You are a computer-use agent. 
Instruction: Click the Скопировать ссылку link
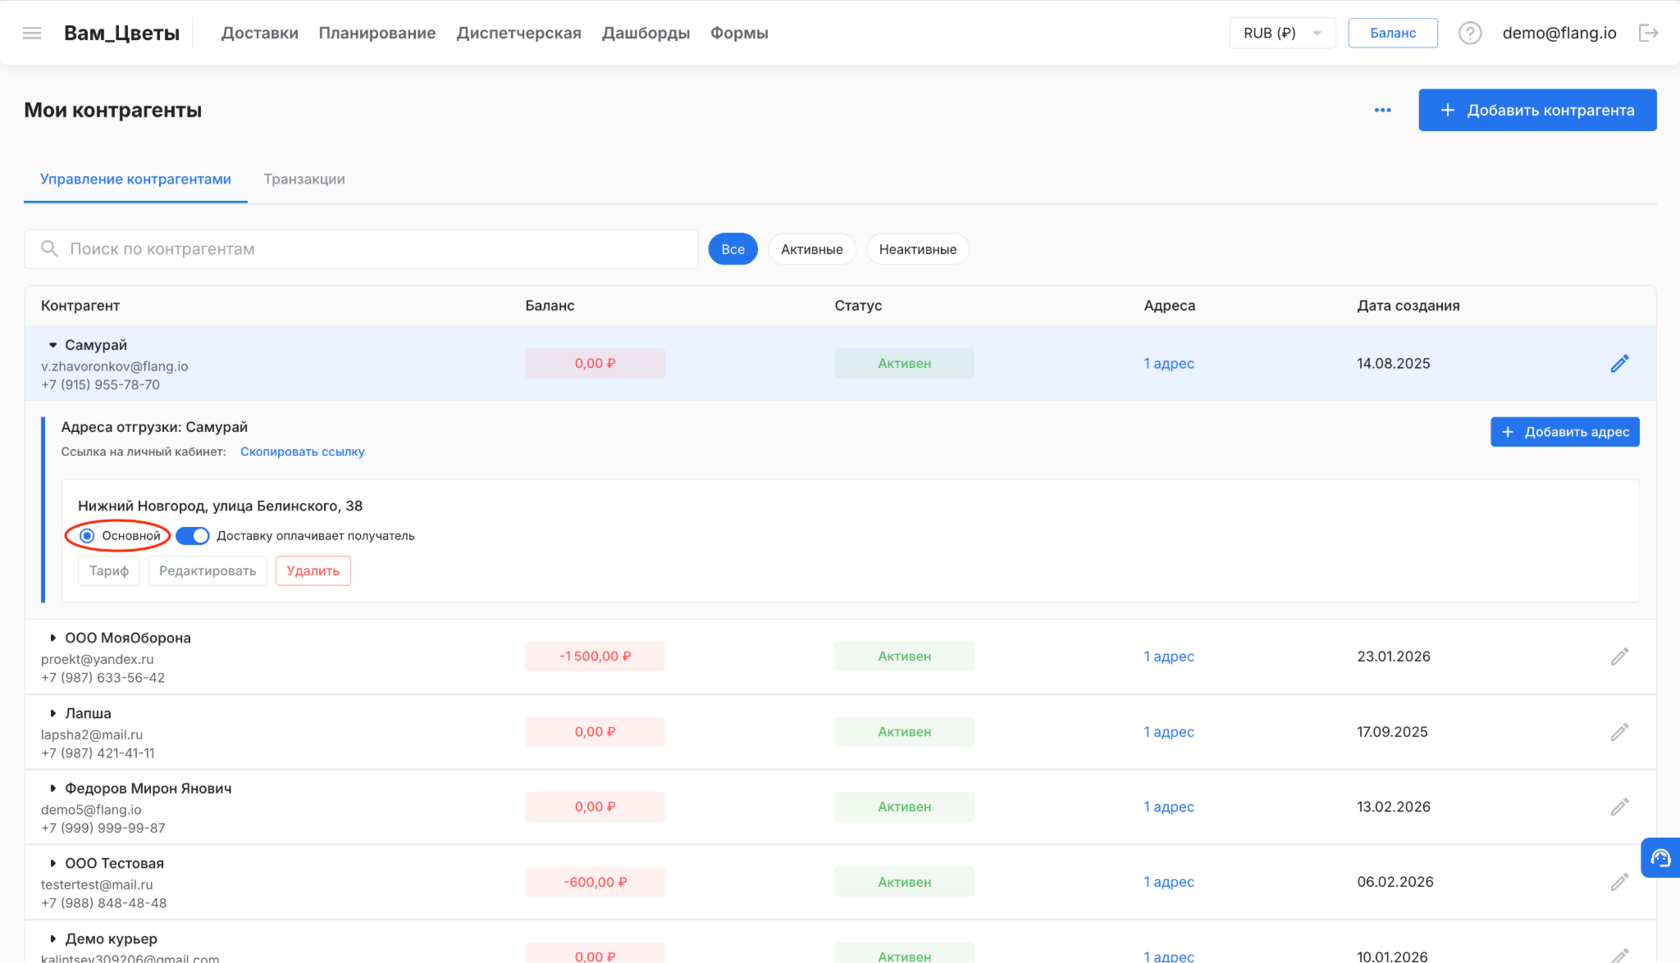[302, 452]
